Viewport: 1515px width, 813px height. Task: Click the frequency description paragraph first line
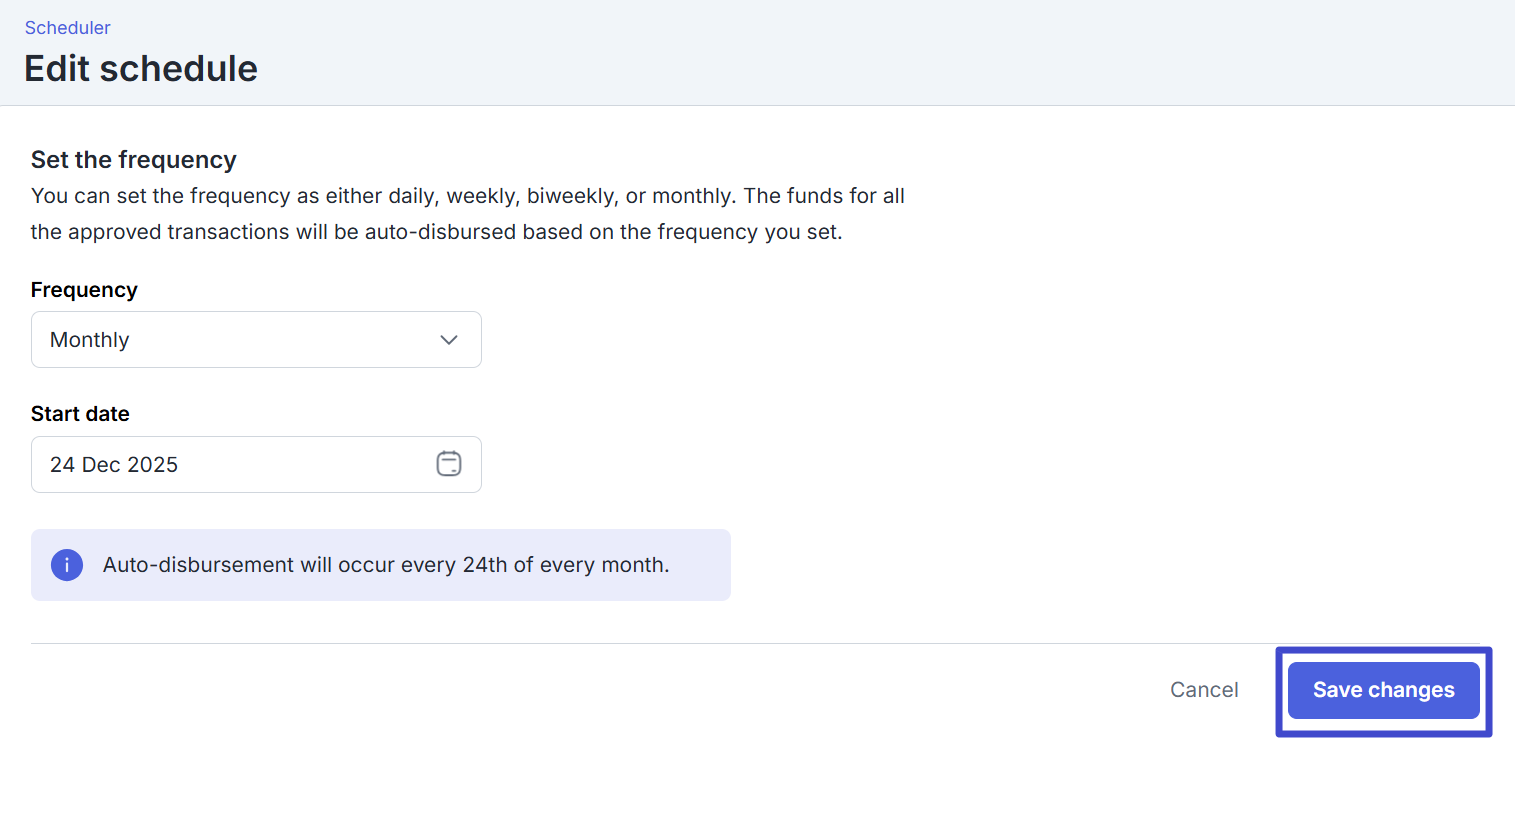pos(467,196)
